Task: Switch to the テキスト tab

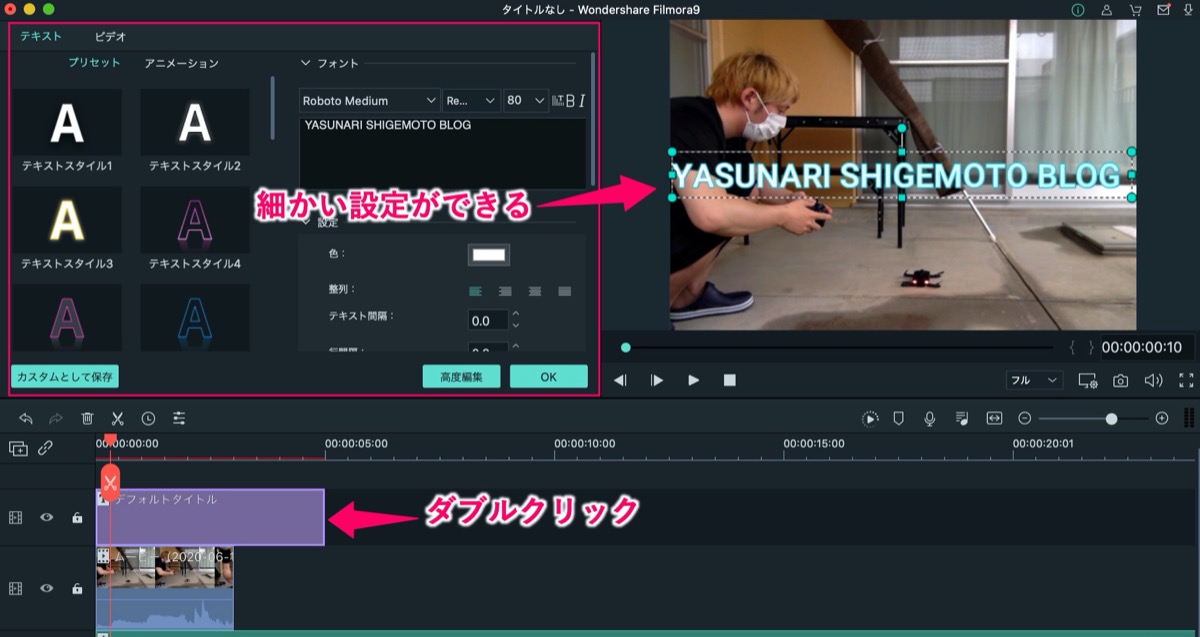Action: click(x=41, y=36)
